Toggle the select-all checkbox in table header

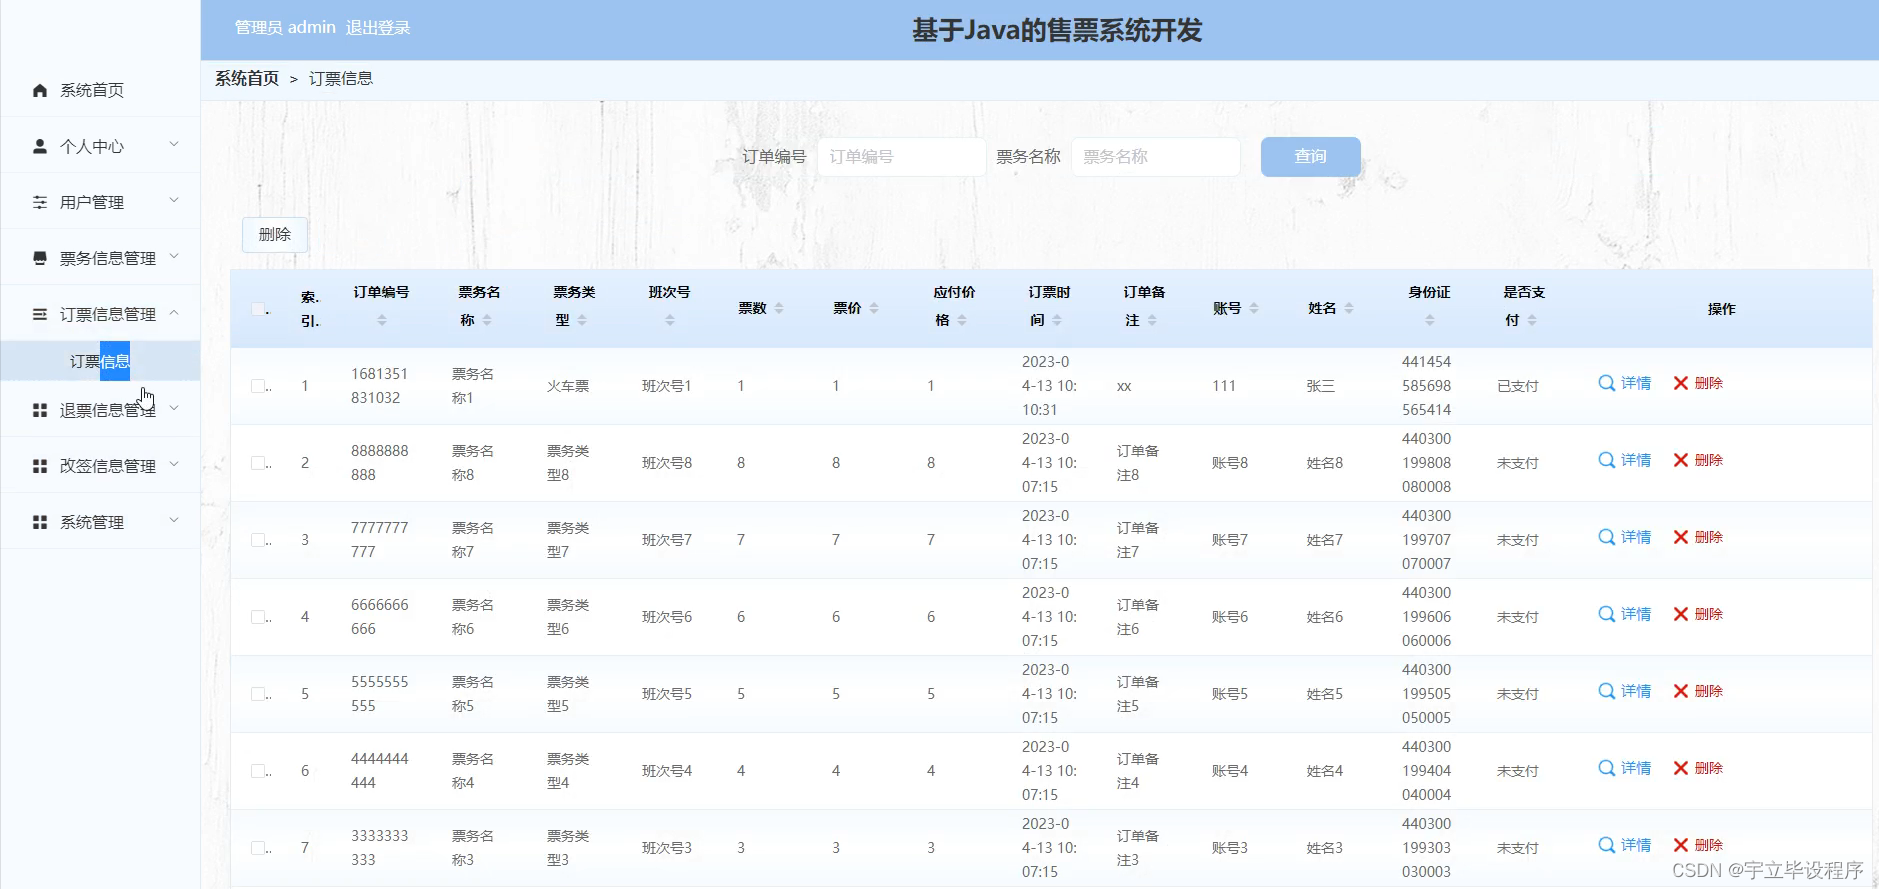coord(258,309)
